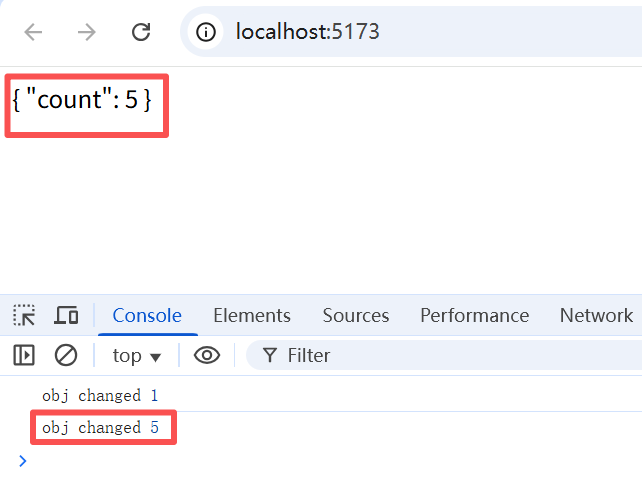The image size is (642, 501).
Task: Click the console prompt chevron
Action: [x=23, y=461]
